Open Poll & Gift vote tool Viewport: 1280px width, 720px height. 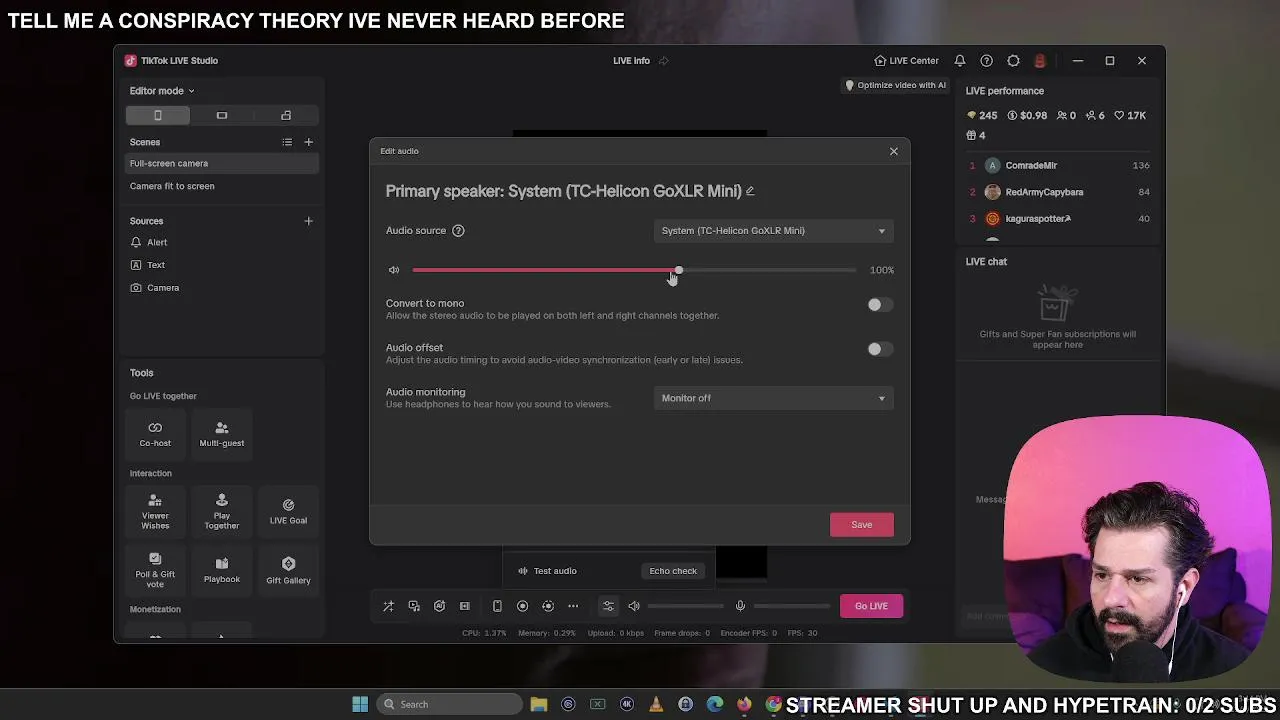(x=155, y=570)
